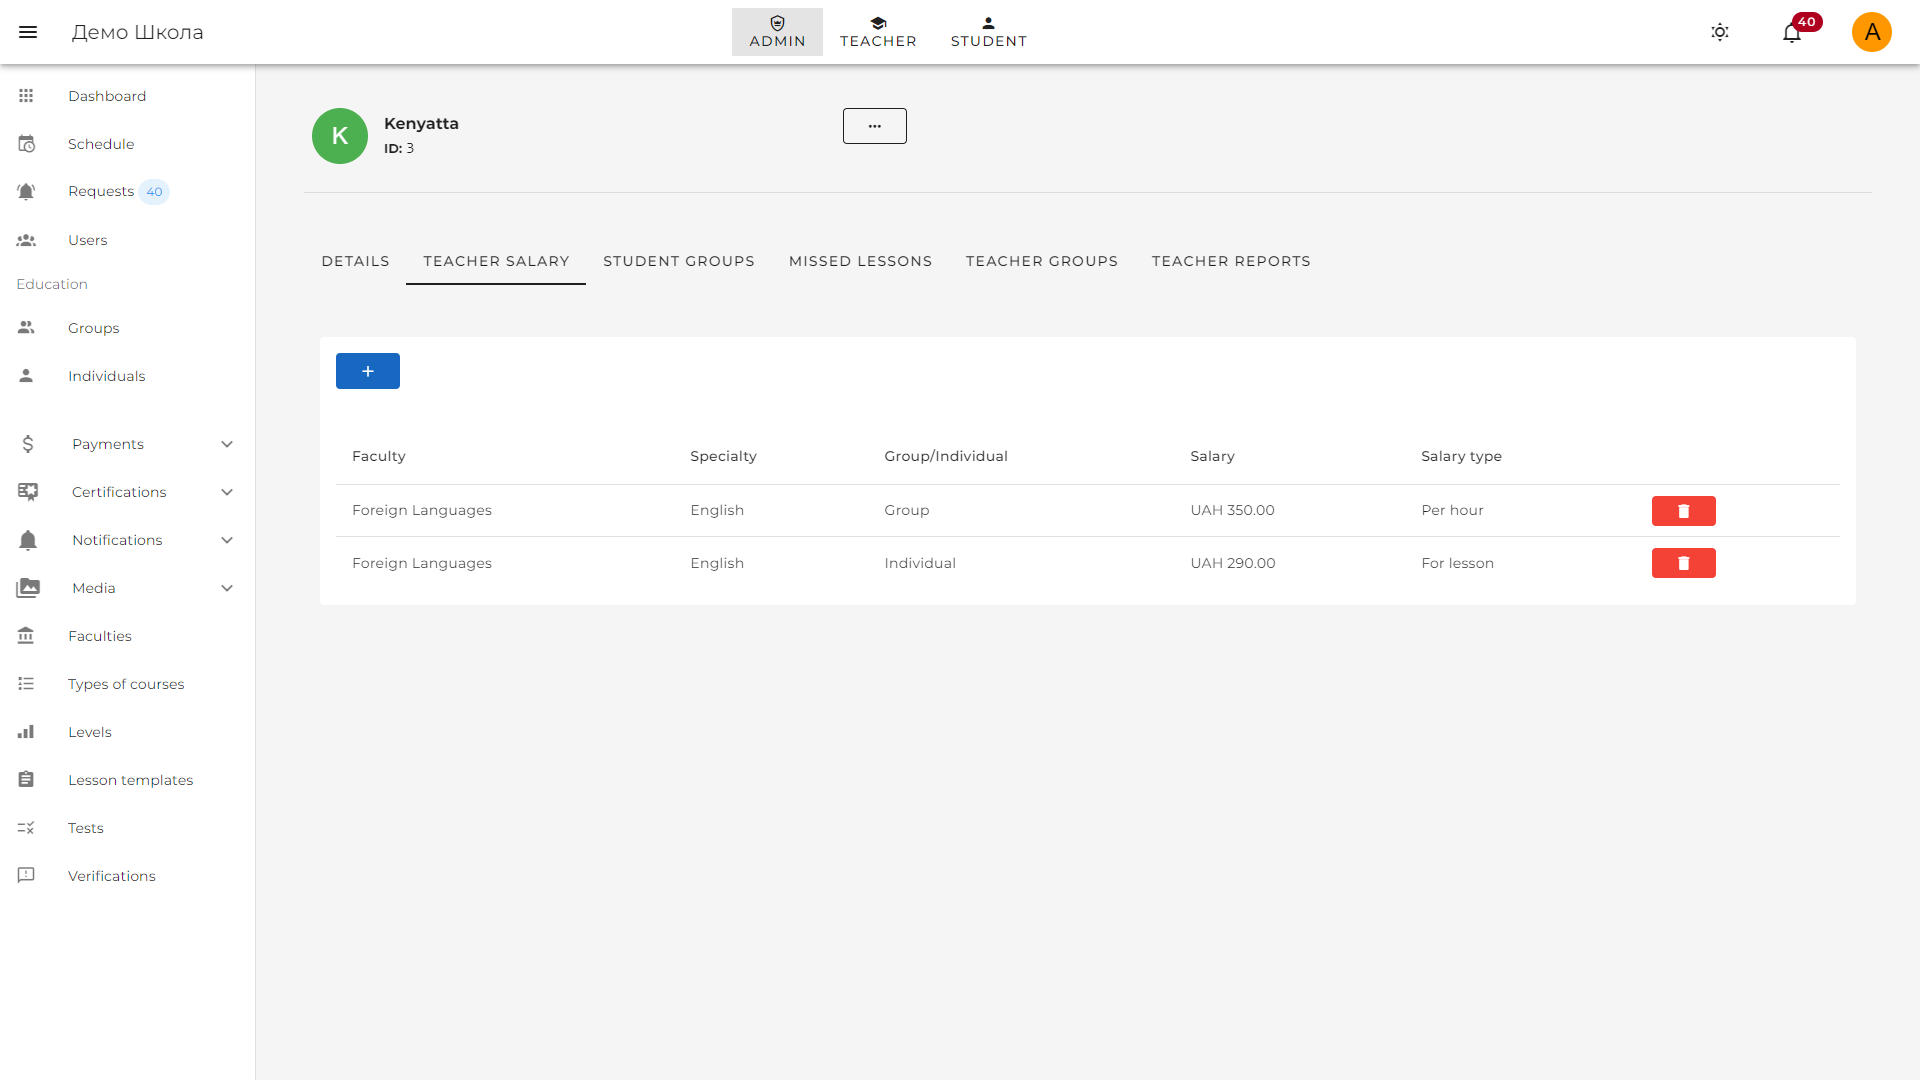The height and width of the screenshot is (1080, 1920).
Task: Delete the Individual salary row UAH 290.00
Action: coord(1684,563)
